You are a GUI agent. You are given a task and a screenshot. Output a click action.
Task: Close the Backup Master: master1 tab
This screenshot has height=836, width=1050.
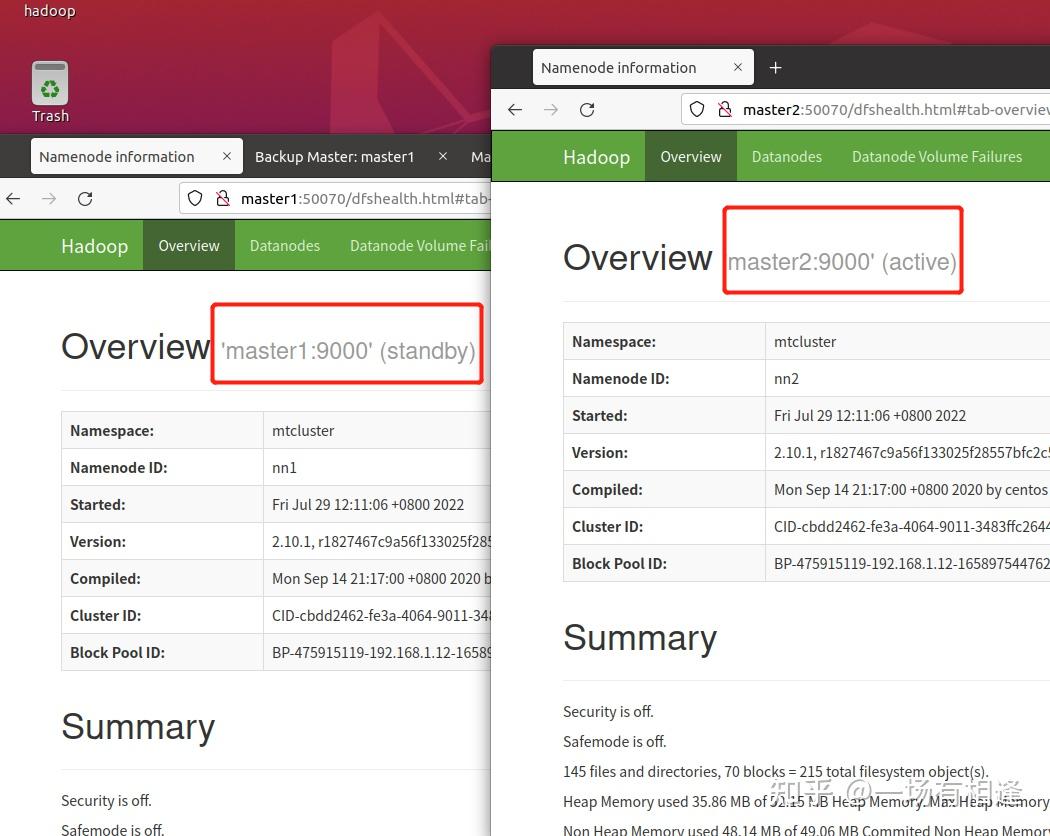(443, 156)
